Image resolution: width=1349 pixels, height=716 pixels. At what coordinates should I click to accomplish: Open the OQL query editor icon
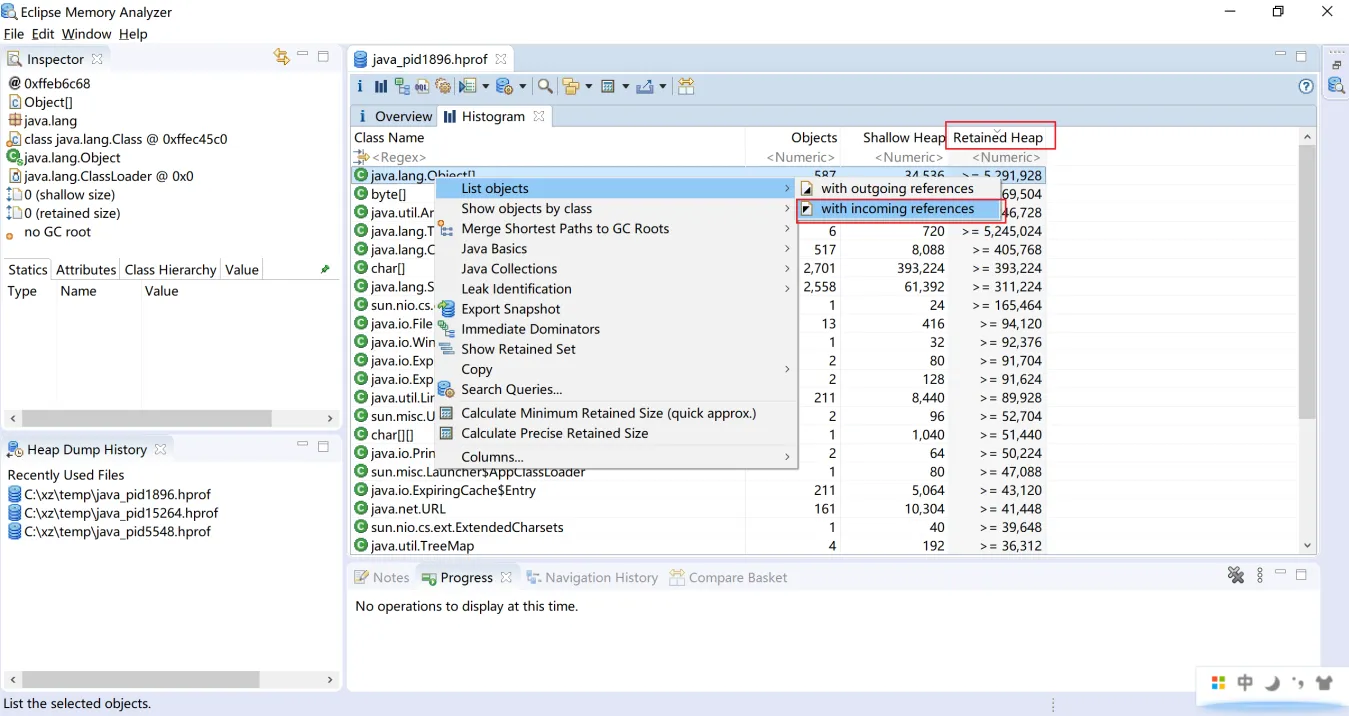click(422, 86)
